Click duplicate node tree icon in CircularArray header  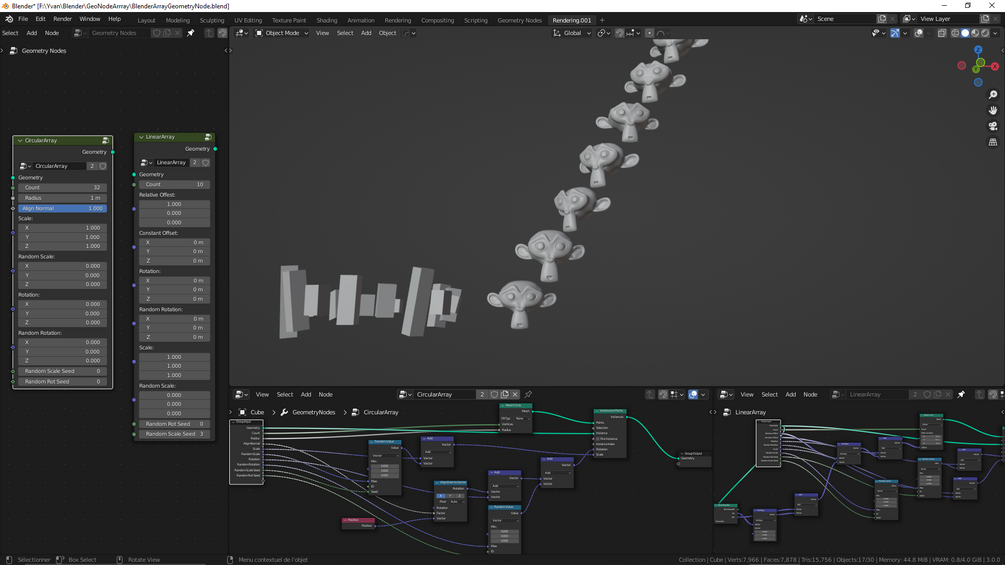click(504, 395)
